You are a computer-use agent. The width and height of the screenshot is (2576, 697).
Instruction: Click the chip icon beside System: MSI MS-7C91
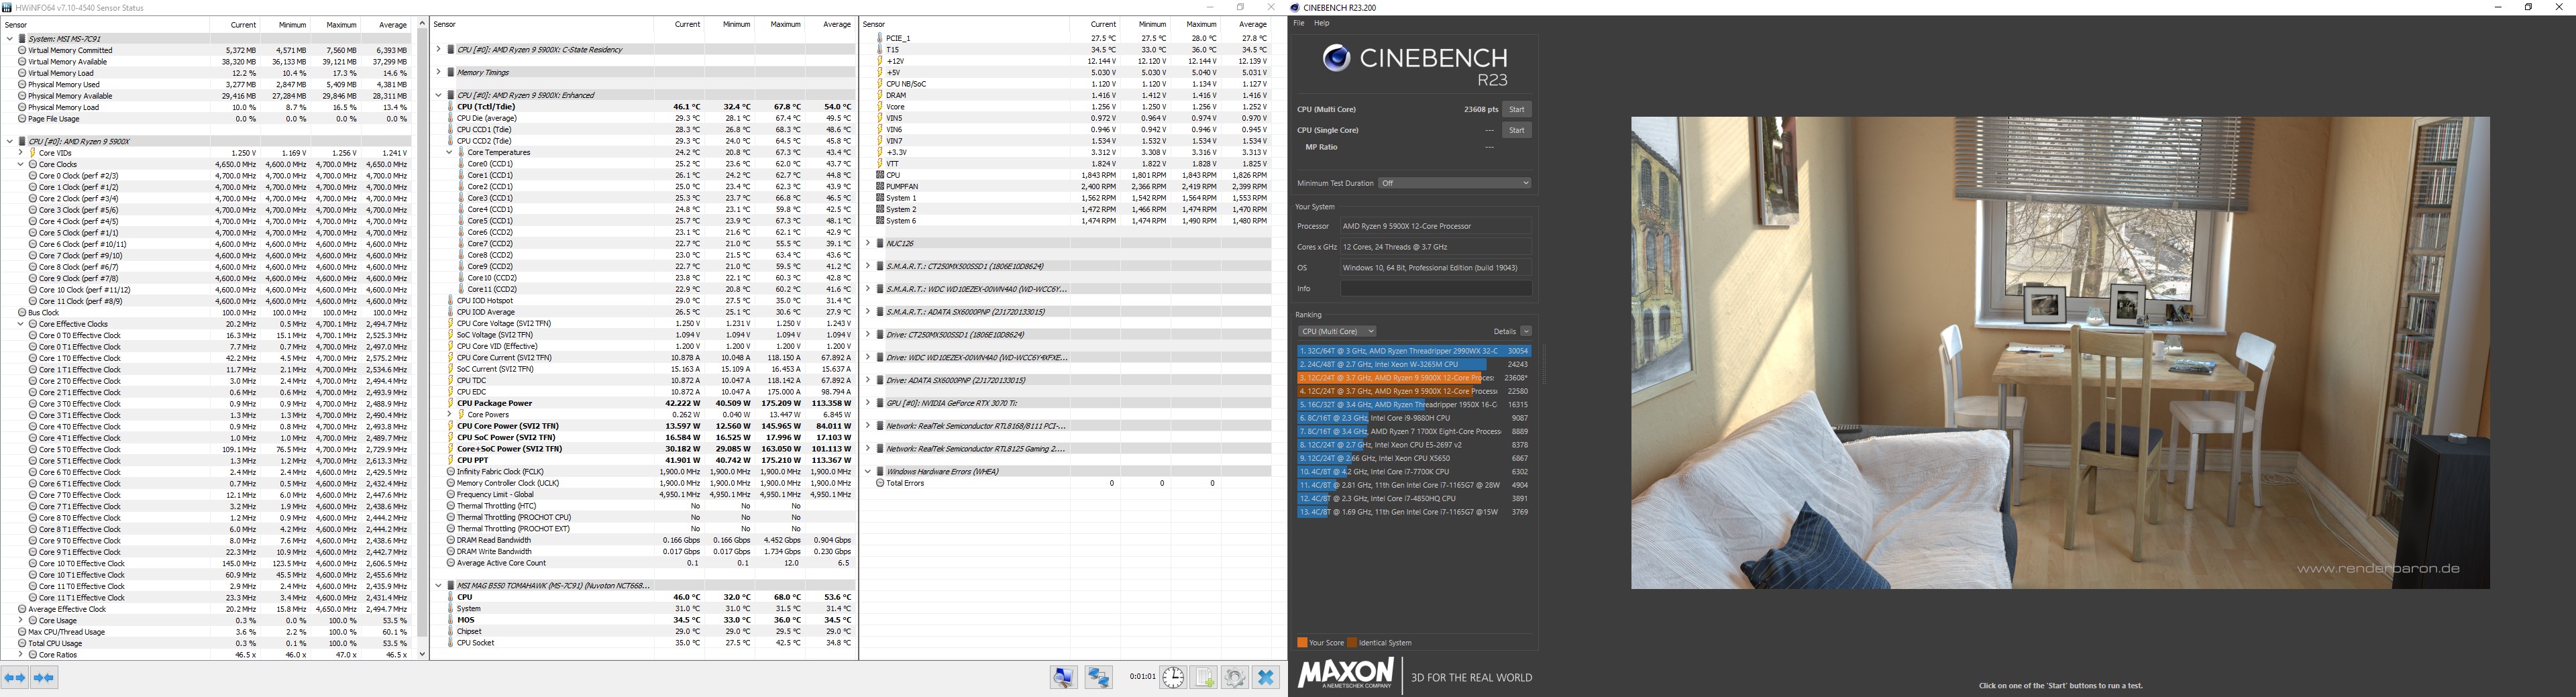(22, 39)
